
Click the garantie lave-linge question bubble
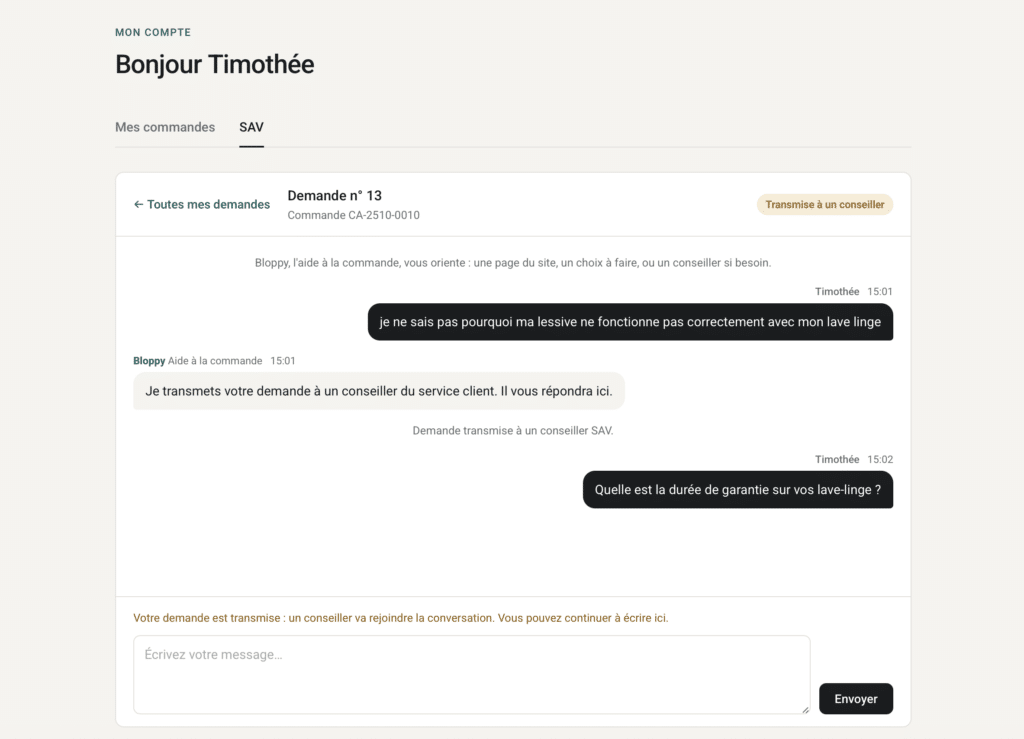[x=737, y=490]
